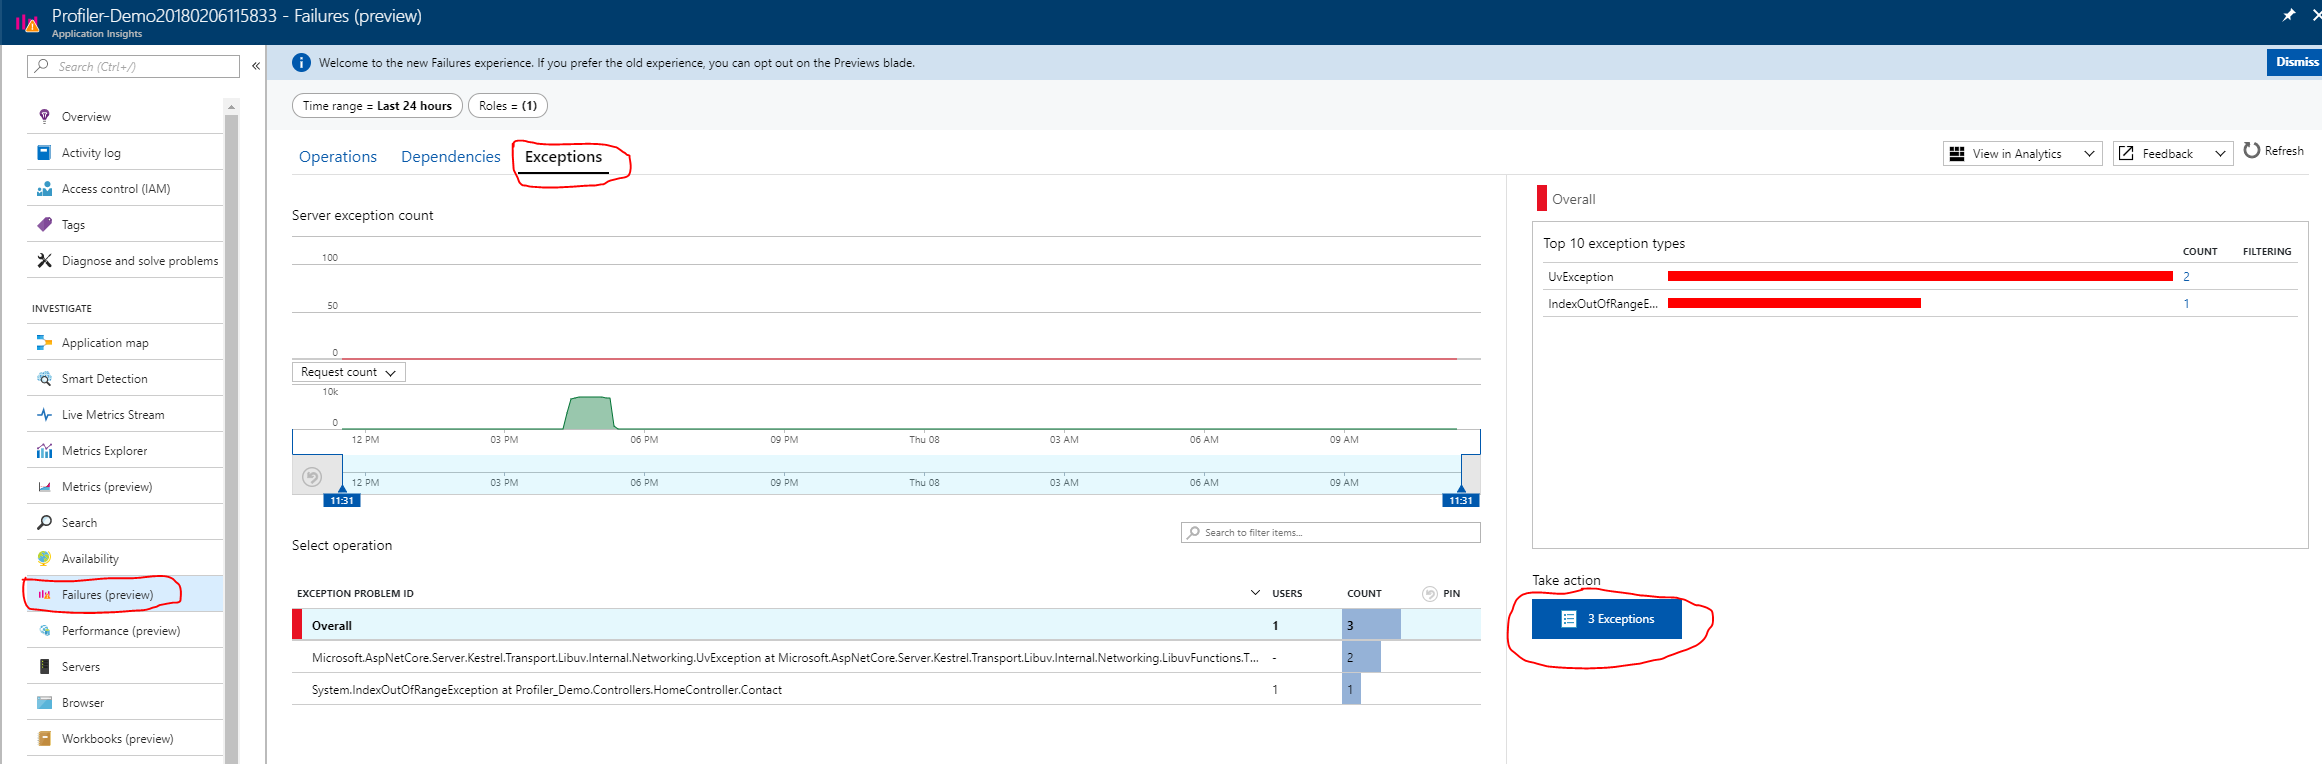Click the COUNT column header in table

(x=1364, y=594)
